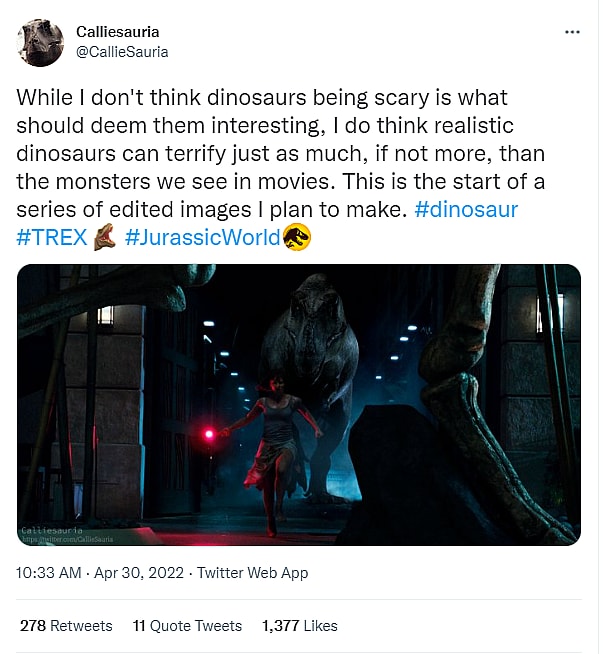
Task: Show the 1,377 Likes list
Action: click(300, 626)
